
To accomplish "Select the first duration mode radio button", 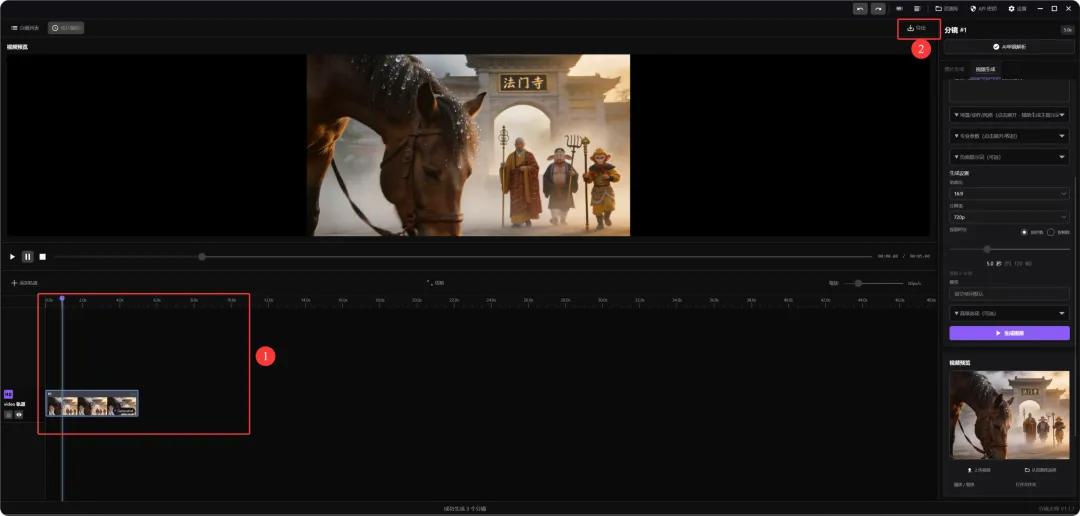I will coord(1025,232).
